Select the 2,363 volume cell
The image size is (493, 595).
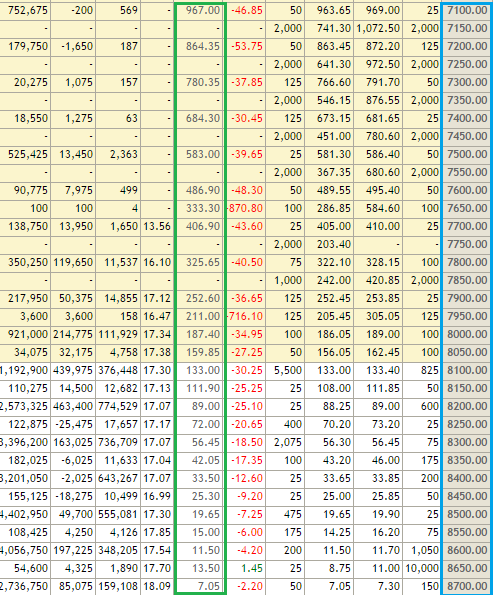[118, 154]
